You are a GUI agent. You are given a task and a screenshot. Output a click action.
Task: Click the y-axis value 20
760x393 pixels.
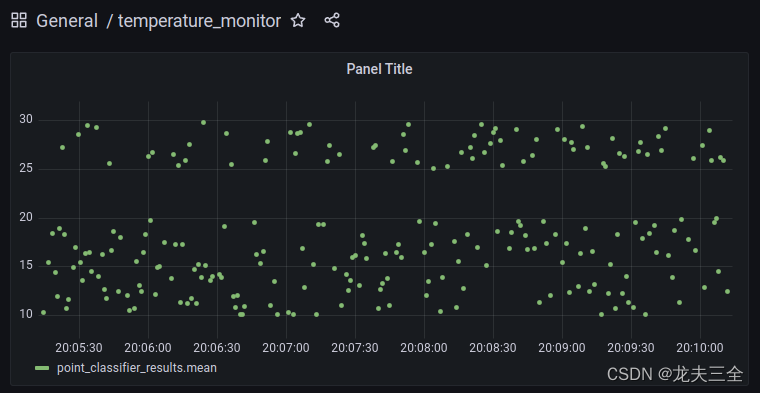(x=26, y=217)
